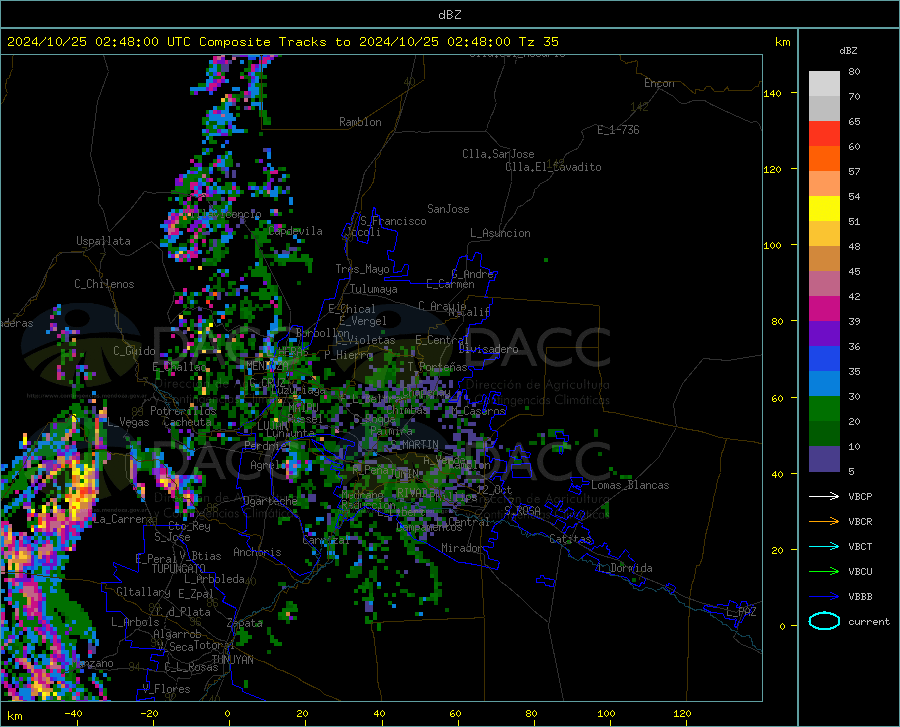
Task: Click the L_Asuncion map label
Action: 500,233
